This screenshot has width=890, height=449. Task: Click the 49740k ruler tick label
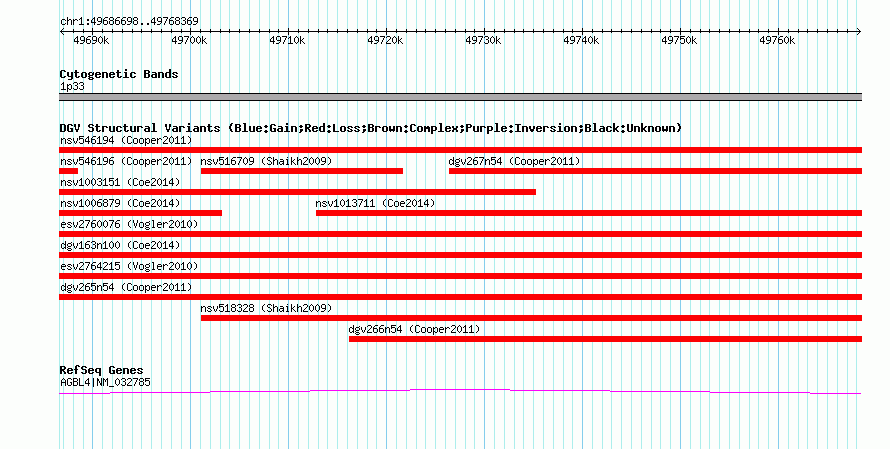tap(581, 40)
